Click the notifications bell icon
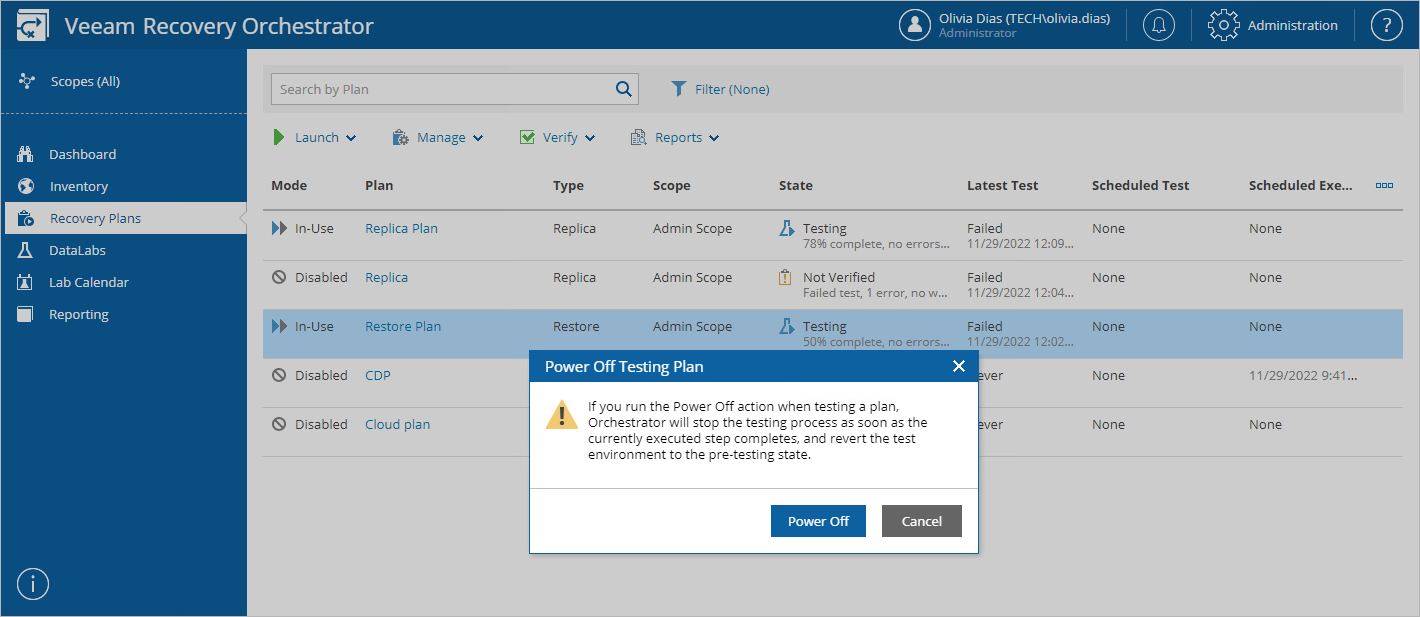The height and width of the screenshot is (617, 1420). coord(1159,26)
